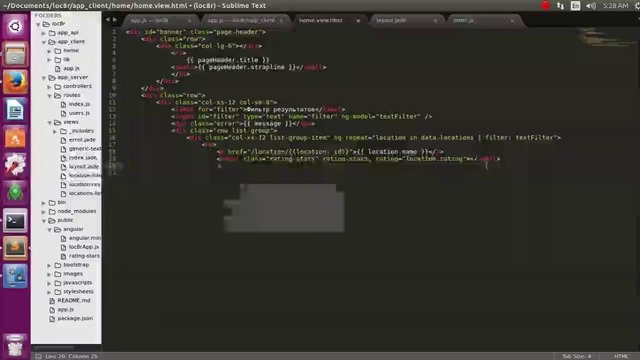The image size is (640, 360).
Task: Open root-level app.js below README.md
Action: (x=65, y=309)
